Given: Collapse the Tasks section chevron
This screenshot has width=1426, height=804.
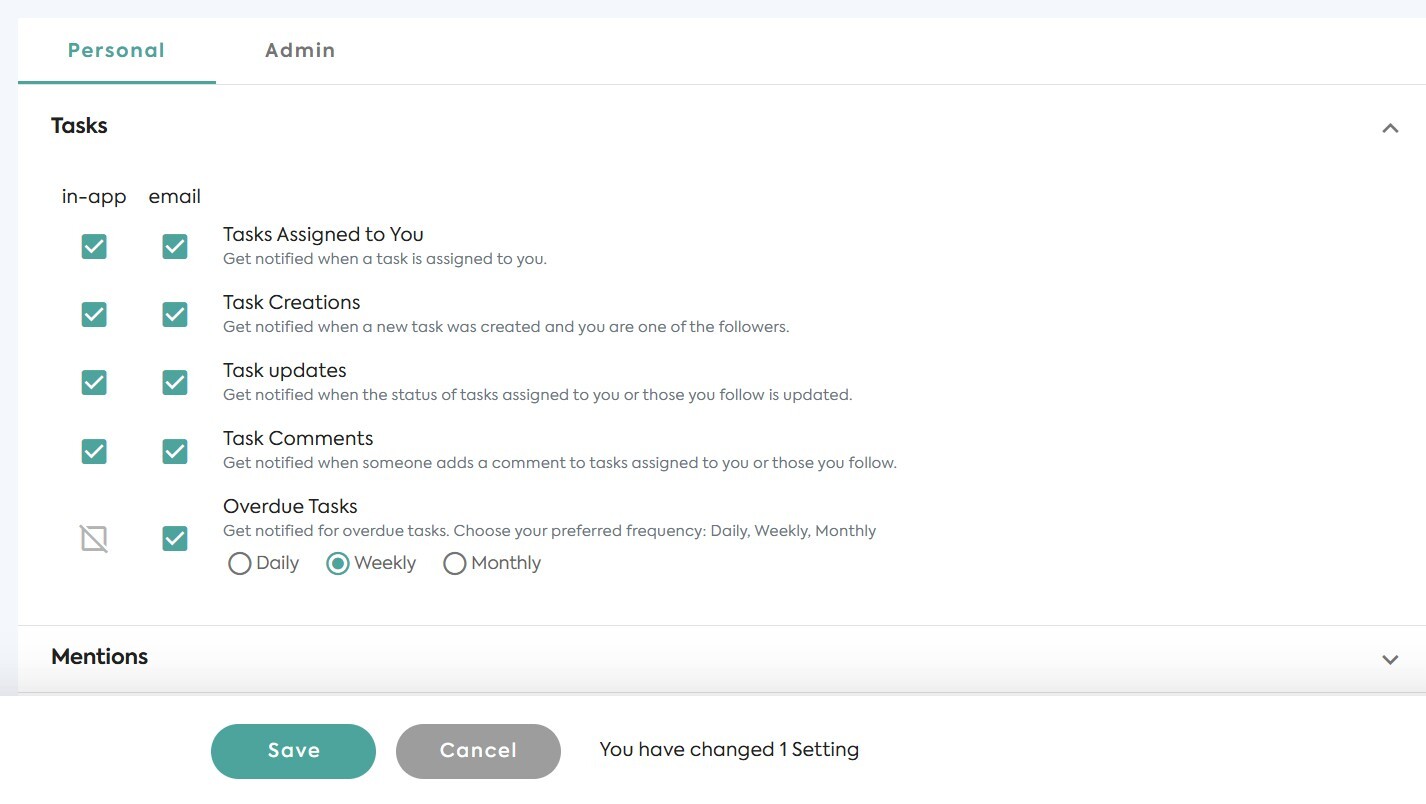Looking at the screenshot, I should tap(1389, 128).
